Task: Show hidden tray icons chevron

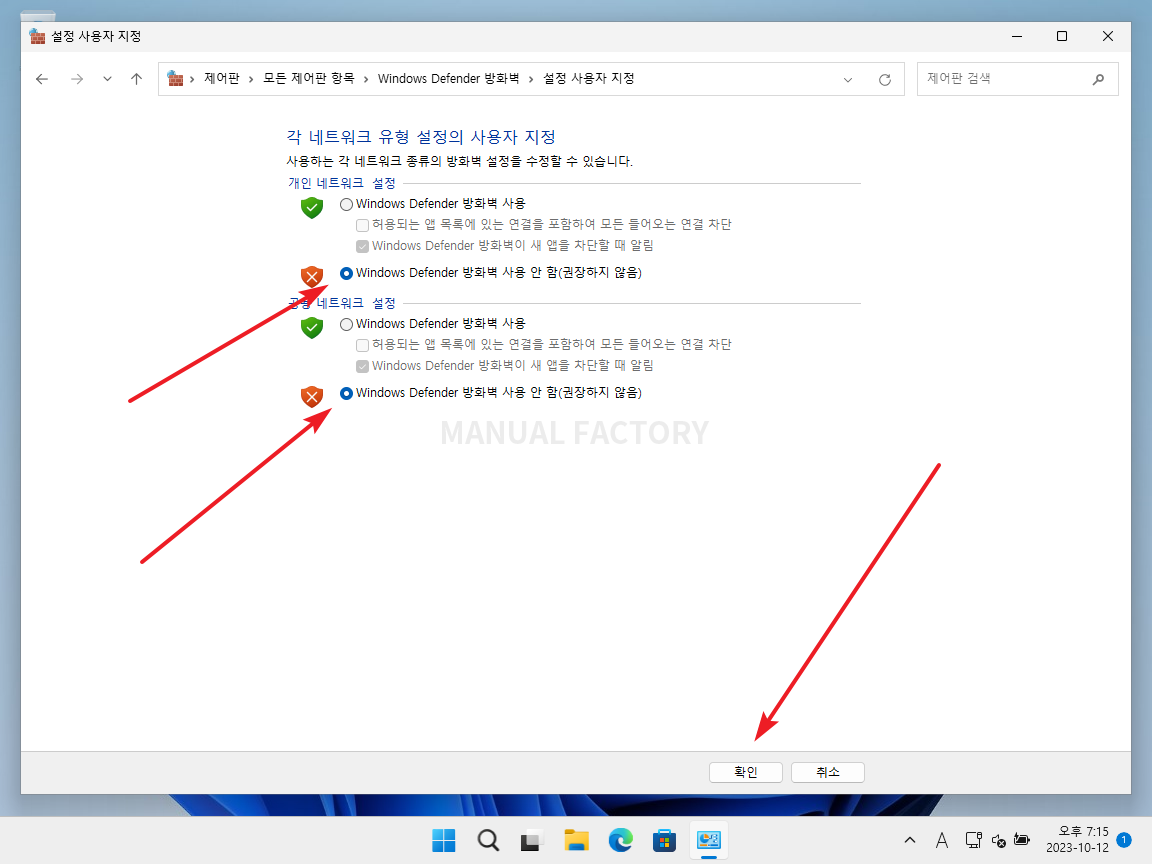Action: click(910, 840)
